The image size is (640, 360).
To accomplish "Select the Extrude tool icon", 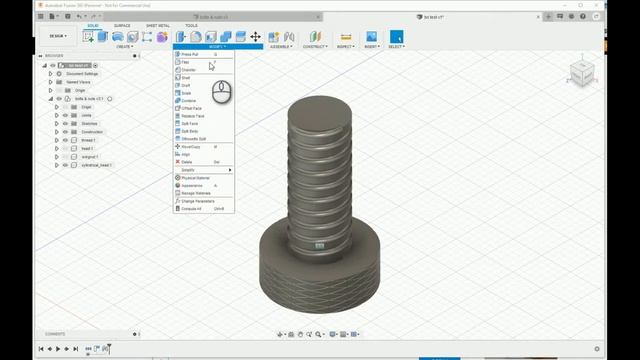I will (x=103, y=37).
